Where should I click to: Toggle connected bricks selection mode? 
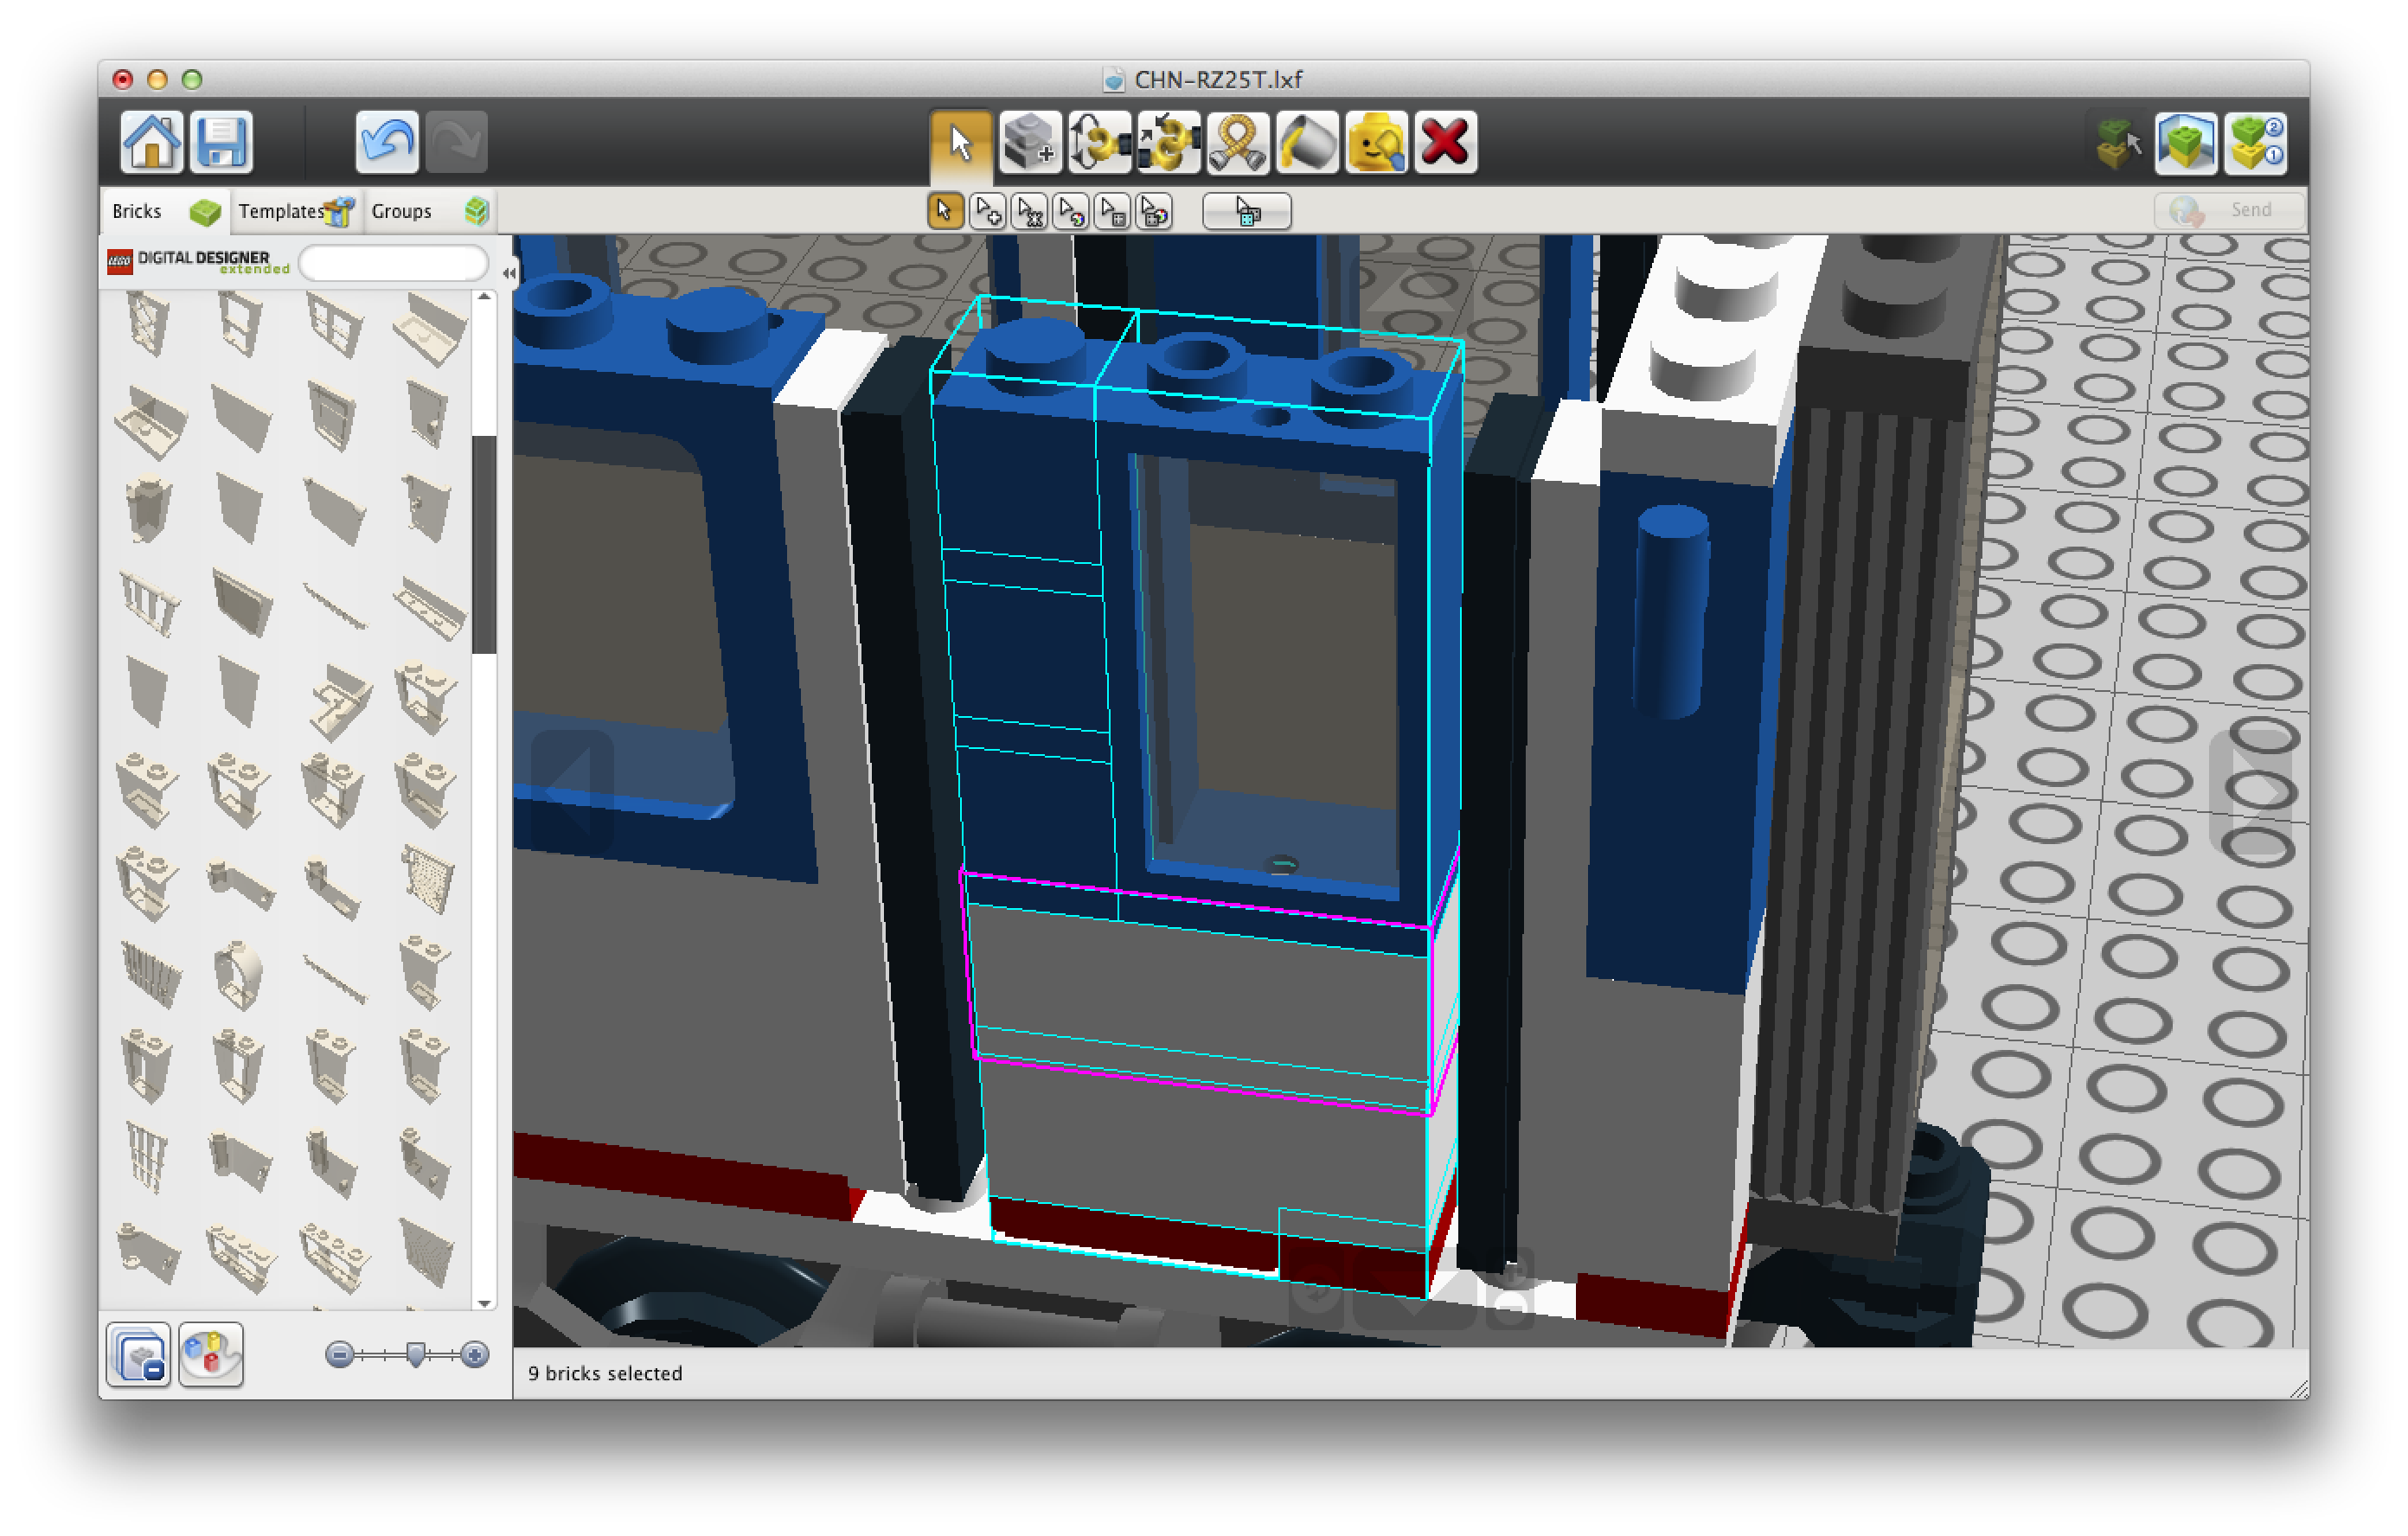(x=1029, y=212)
